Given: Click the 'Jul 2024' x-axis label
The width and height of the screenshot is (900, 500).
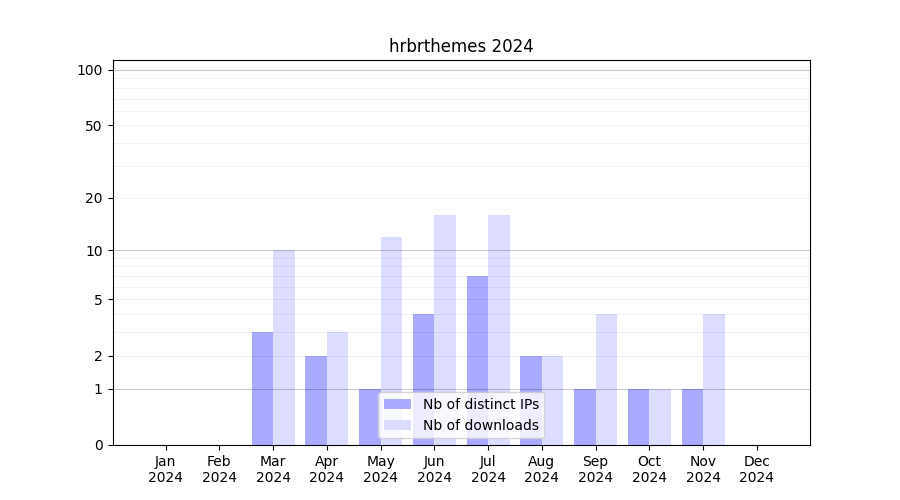Looking at the screenshot, I should tap(488, 469).
